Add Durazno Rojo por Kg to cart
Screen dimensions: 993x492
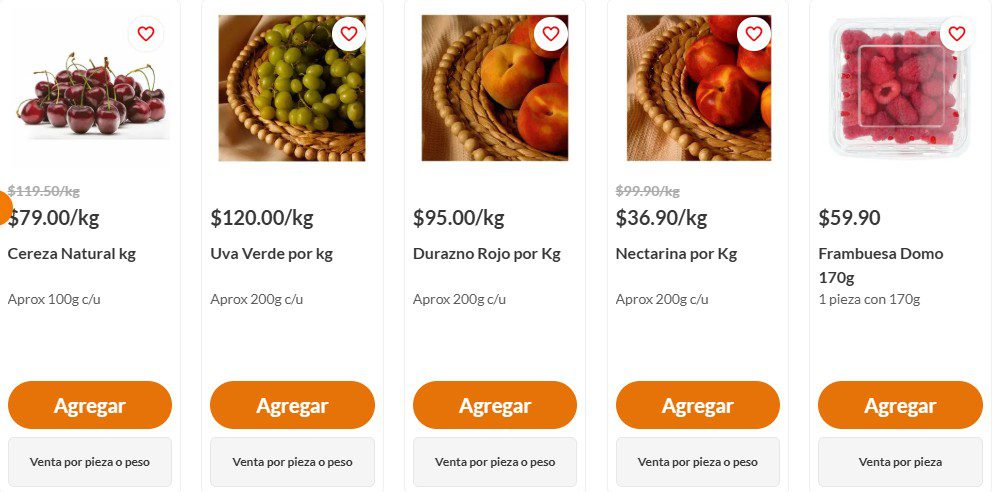(x=495, y=405)
